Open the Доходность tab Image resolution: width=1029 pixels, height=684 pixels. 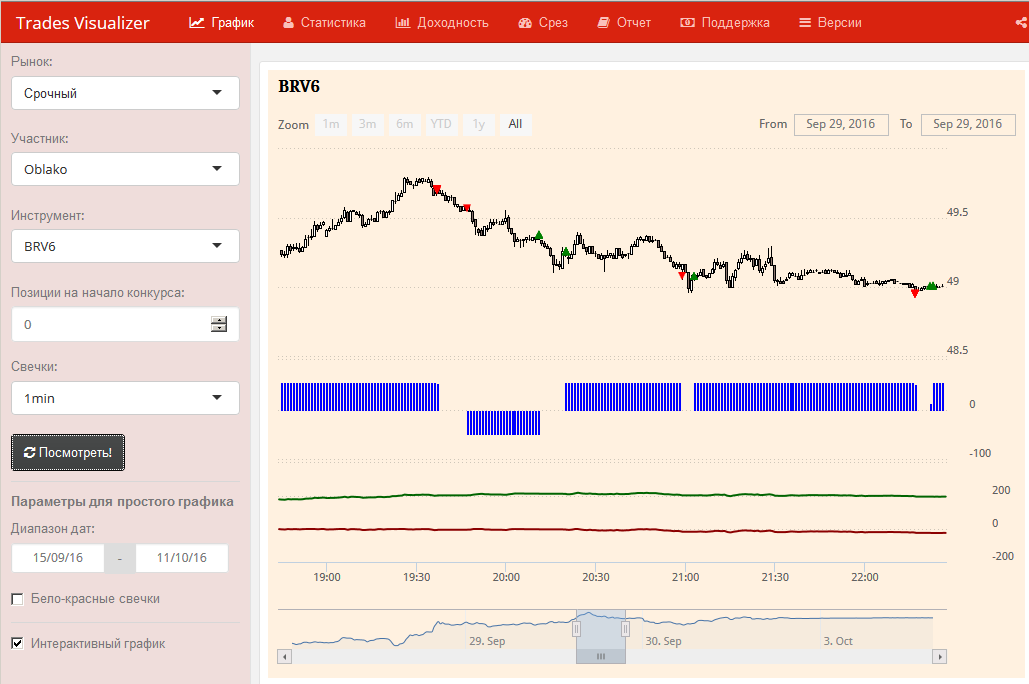(x=442, y=23)
